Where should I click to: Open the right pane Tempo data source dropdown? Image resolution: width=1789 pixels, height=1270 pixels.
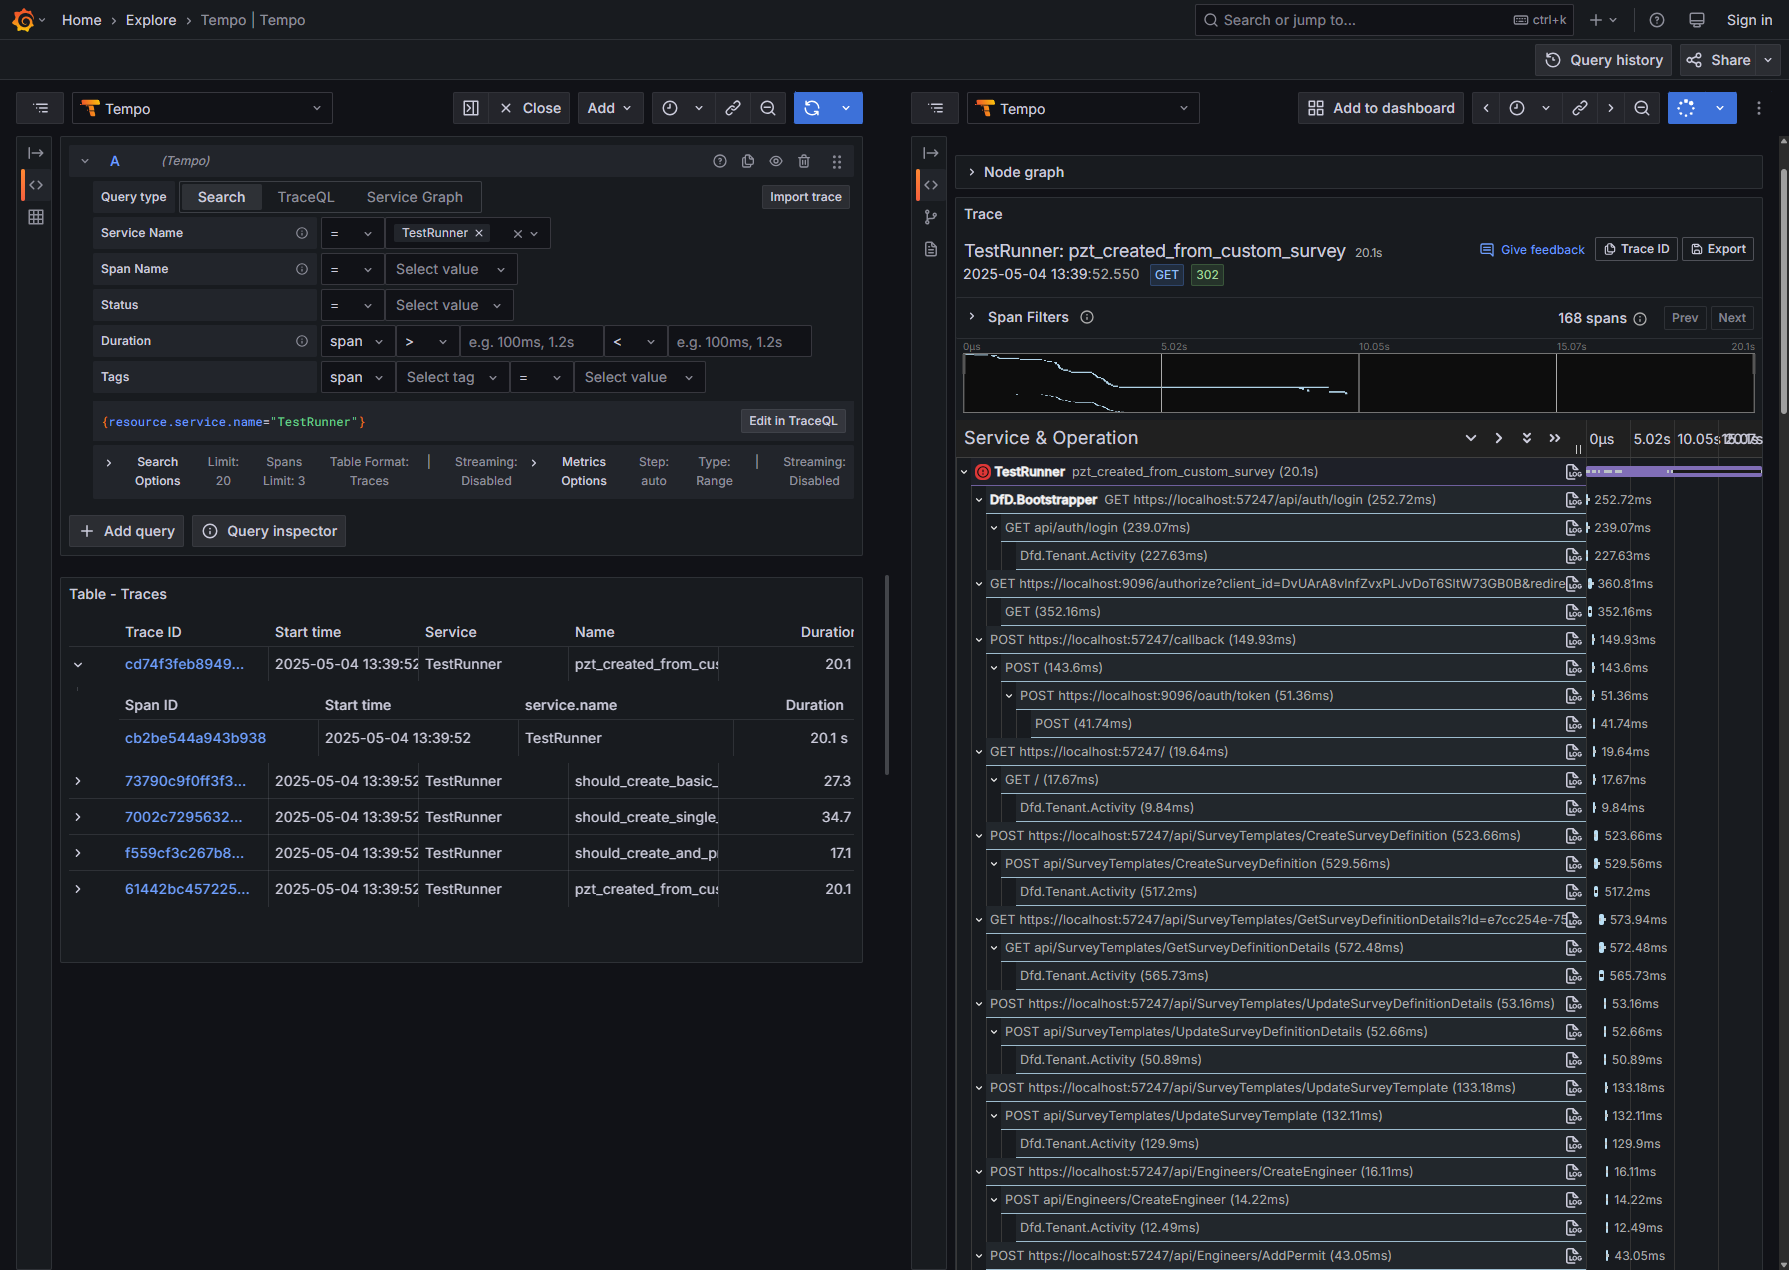pyautogui.click(x=1083, y=108)
